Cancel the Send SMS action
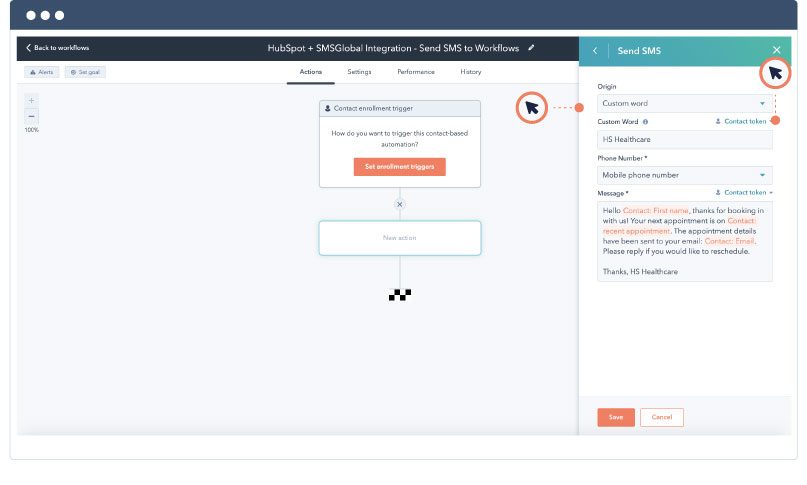This screenshot has height=485, width=807. [662, 418]
